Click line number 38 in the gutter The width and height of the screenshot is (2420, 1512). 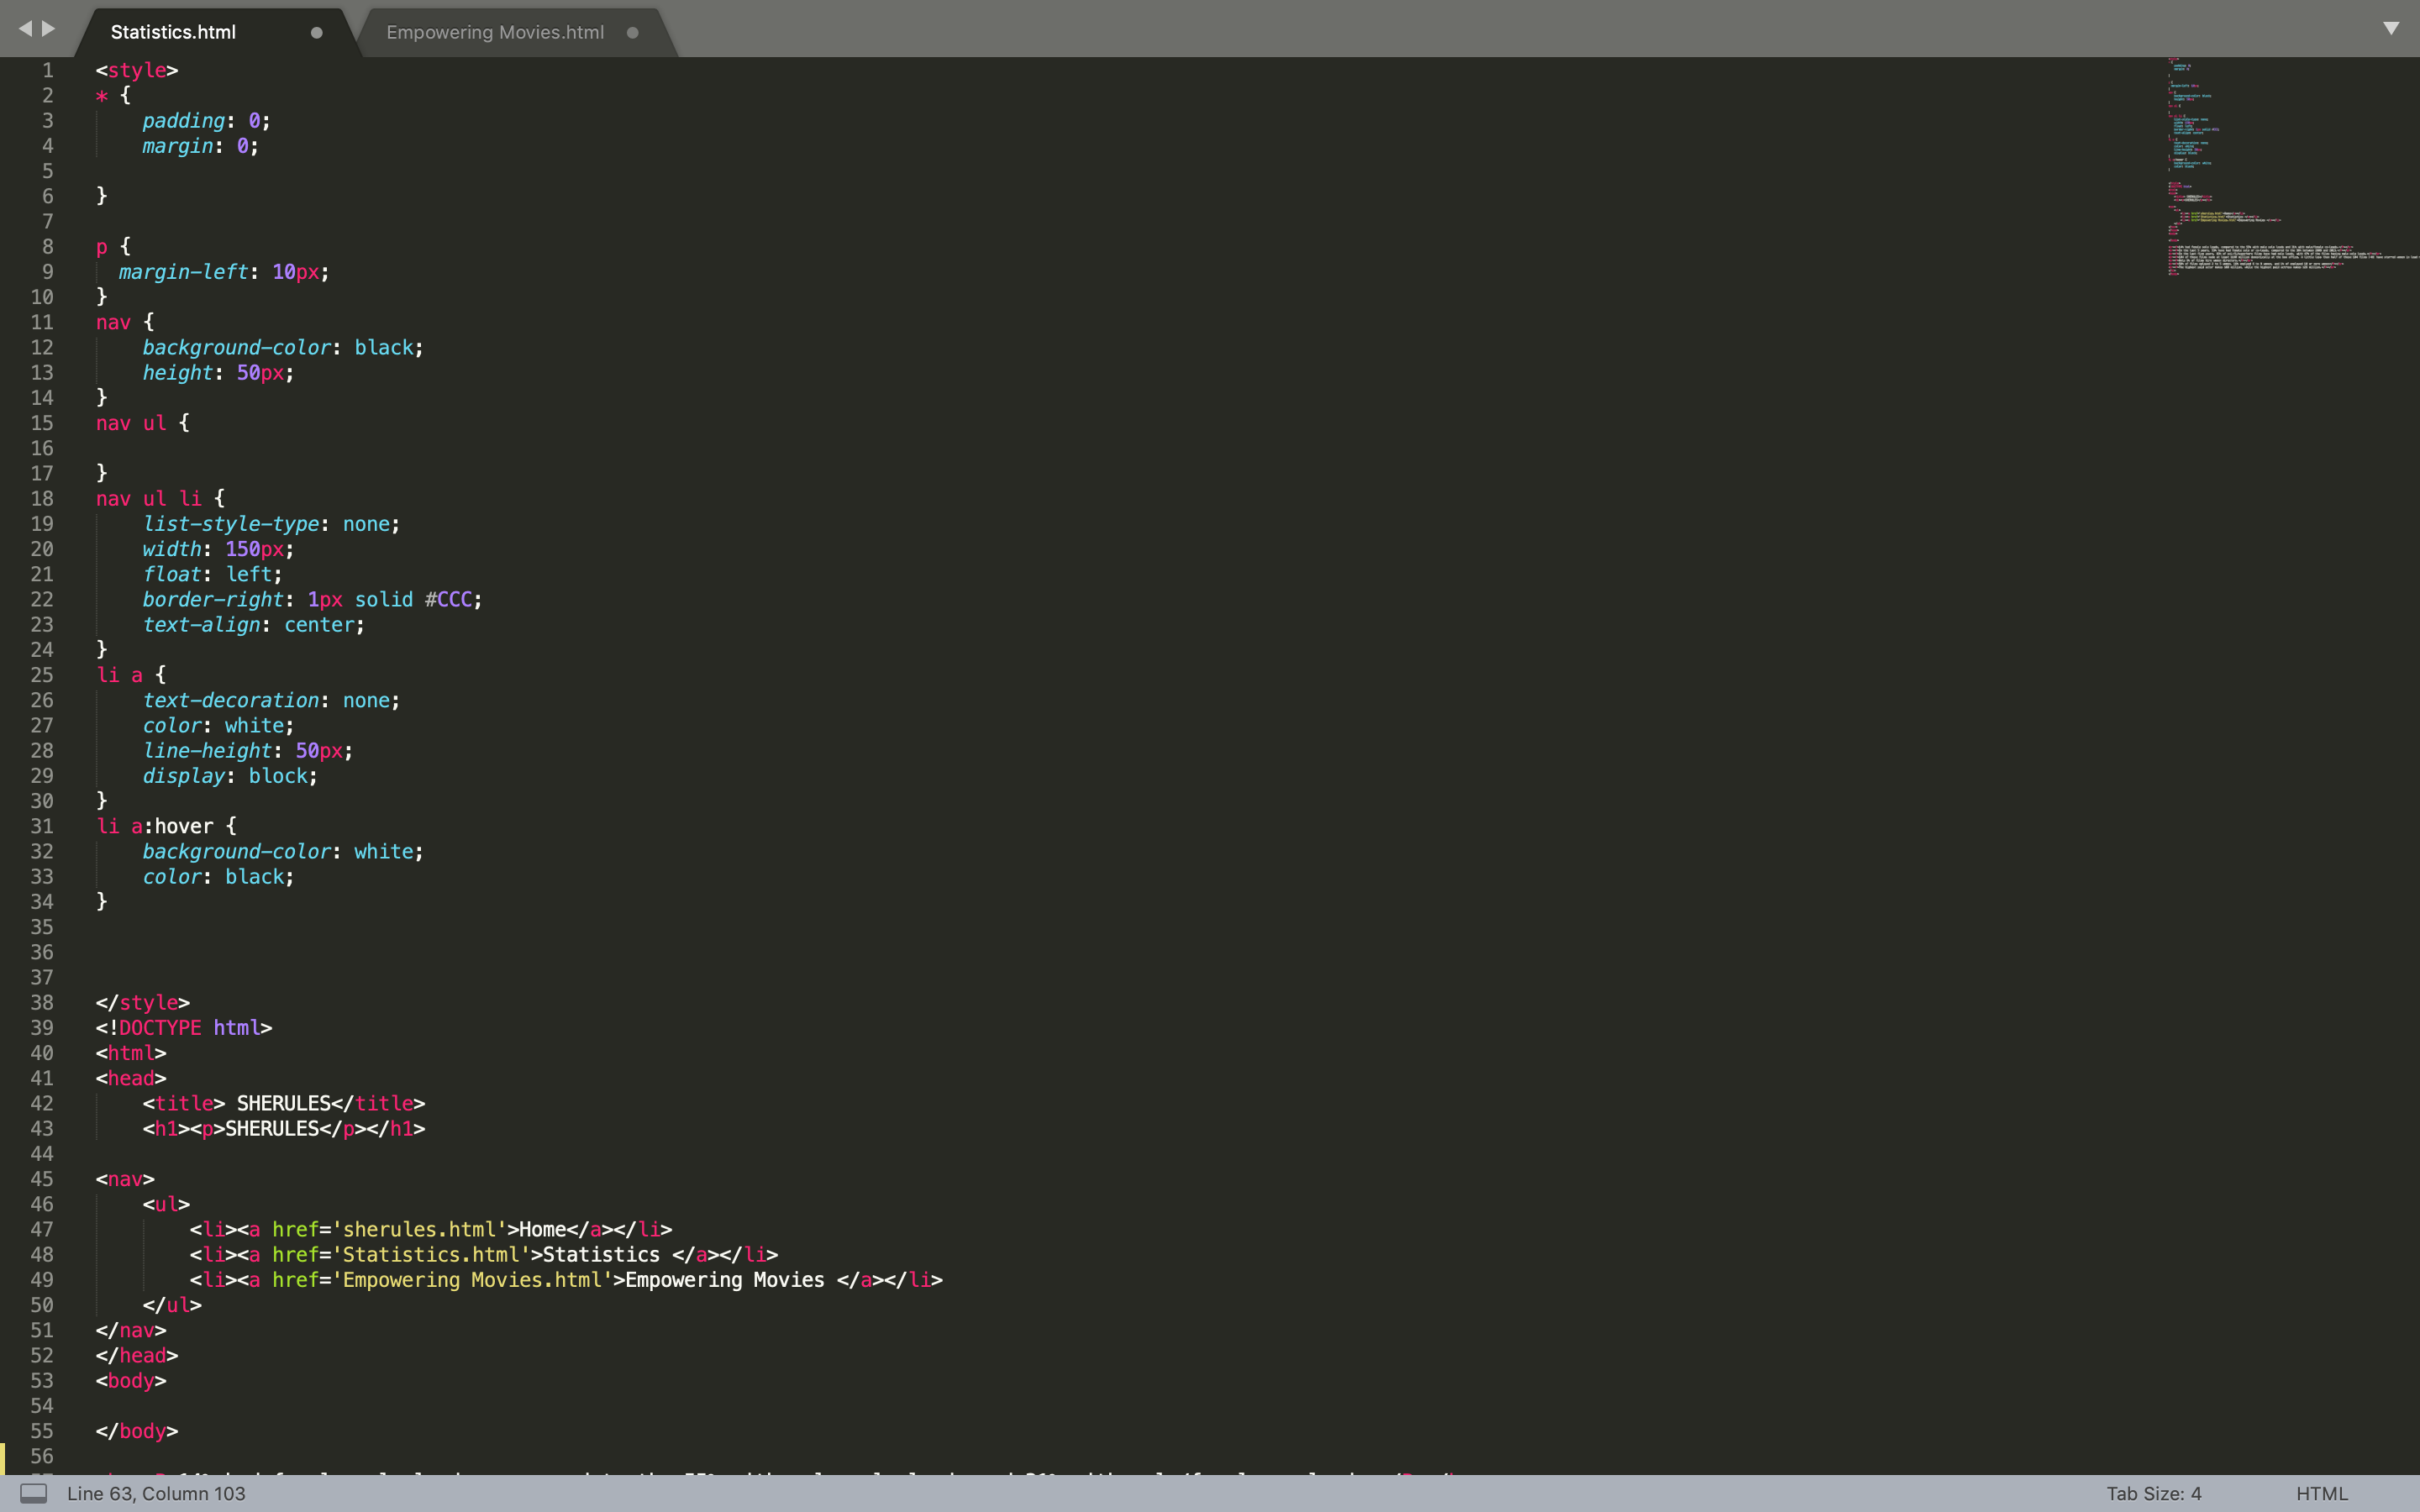pos(42,1002)
